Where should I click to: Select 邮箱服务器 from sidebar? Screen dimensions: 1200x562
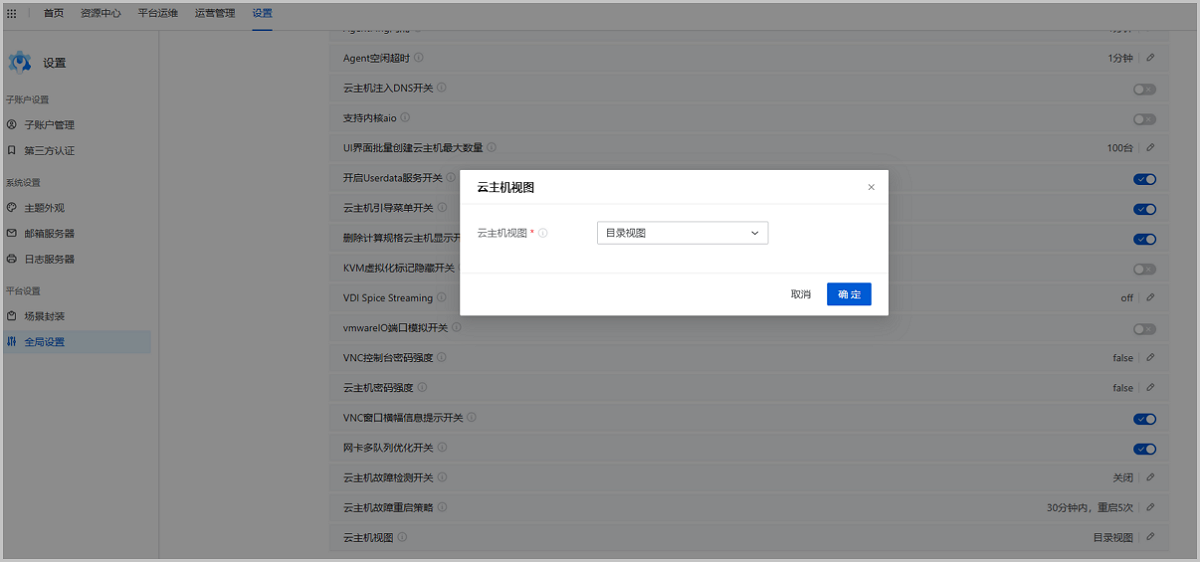point(49,233)
